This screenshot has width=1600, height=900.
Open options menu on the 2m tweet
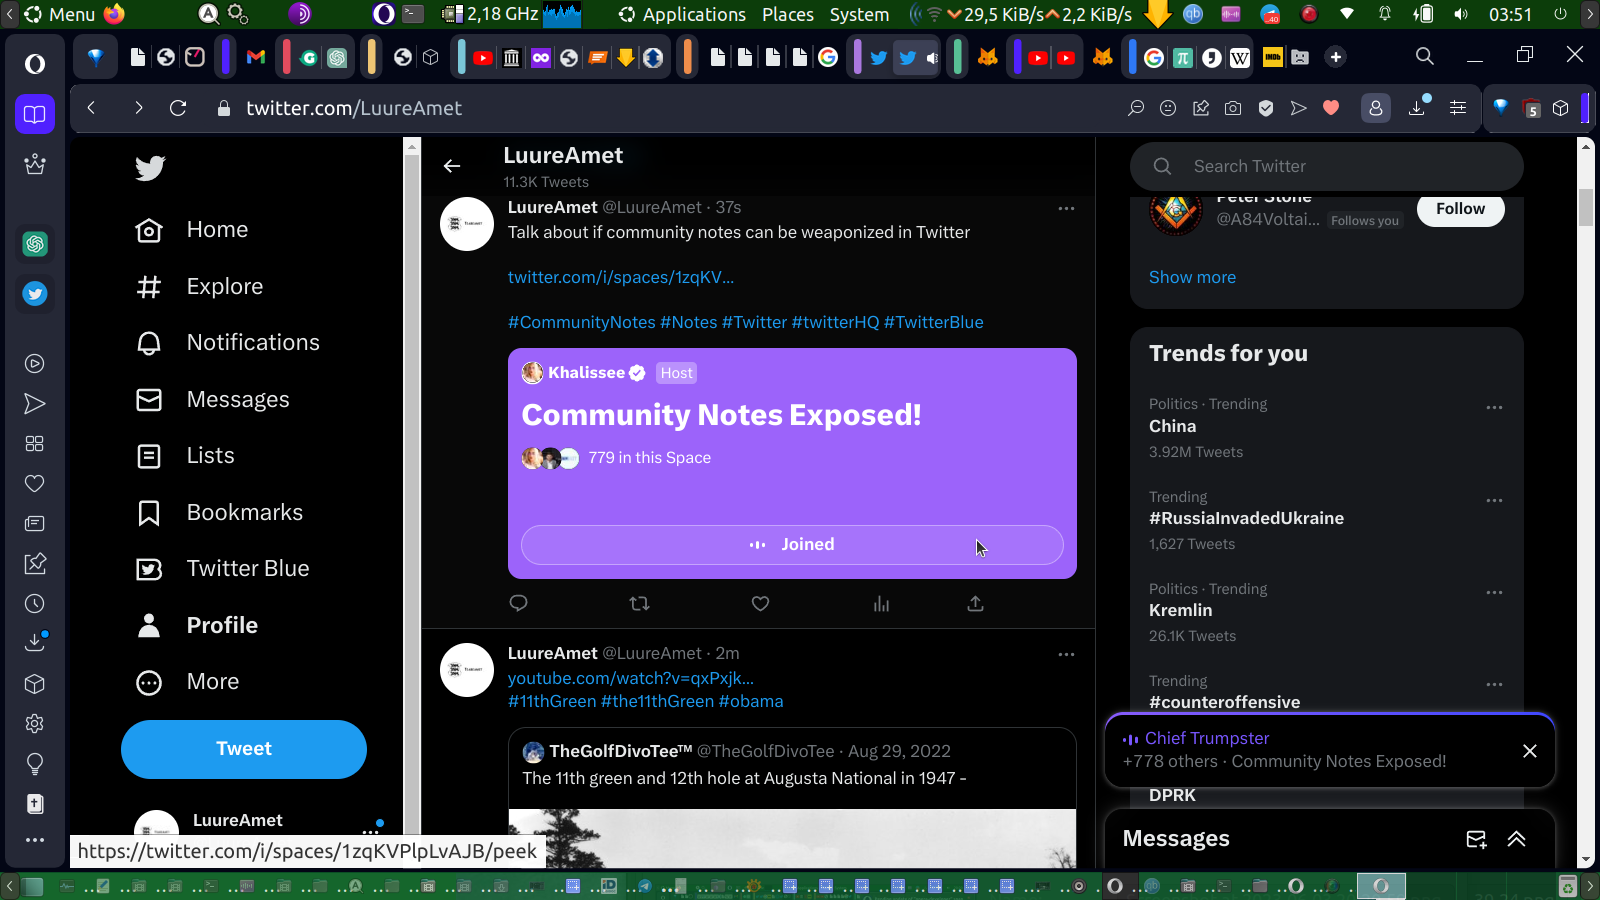tap(1066, 654)
